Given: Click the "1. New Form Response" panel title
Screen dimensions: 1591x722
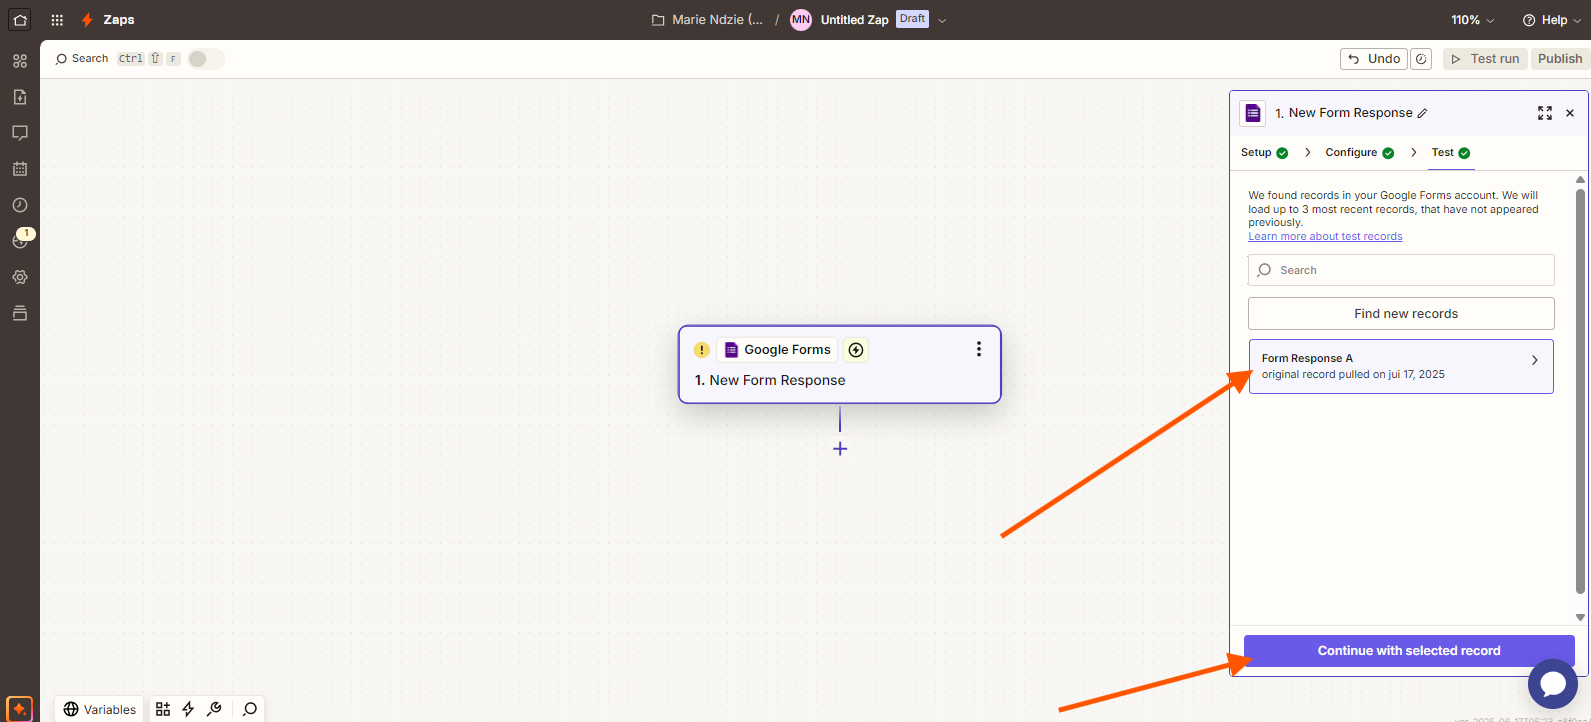Looking at the screenshot, I should [x=1344, y=113].
